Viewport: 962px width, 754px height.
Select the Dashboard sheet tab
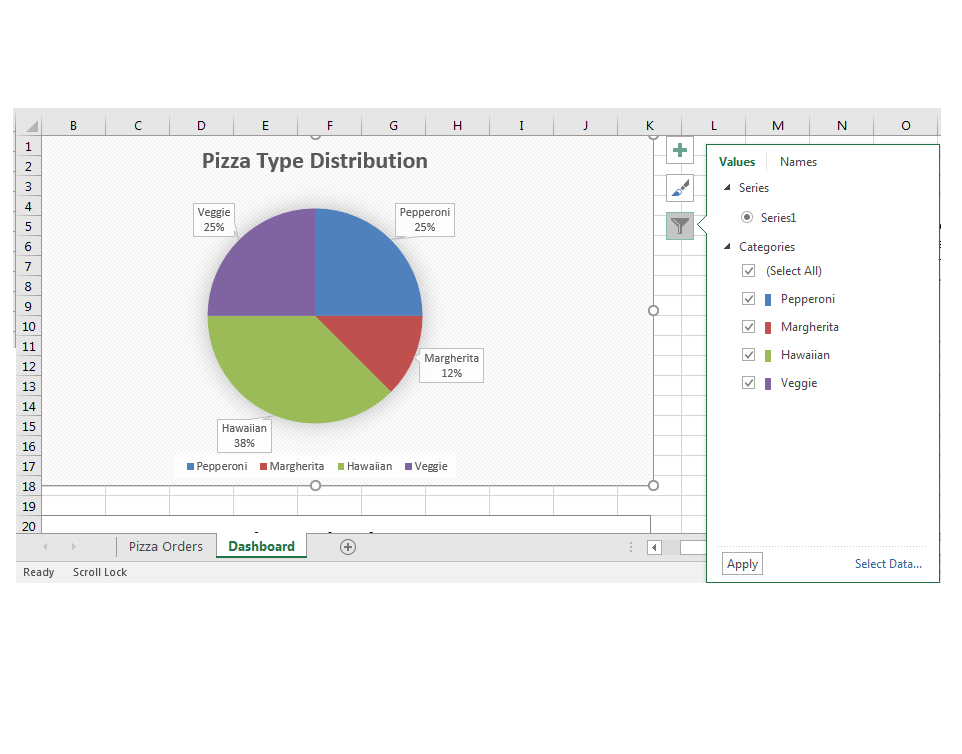[261, 547]
